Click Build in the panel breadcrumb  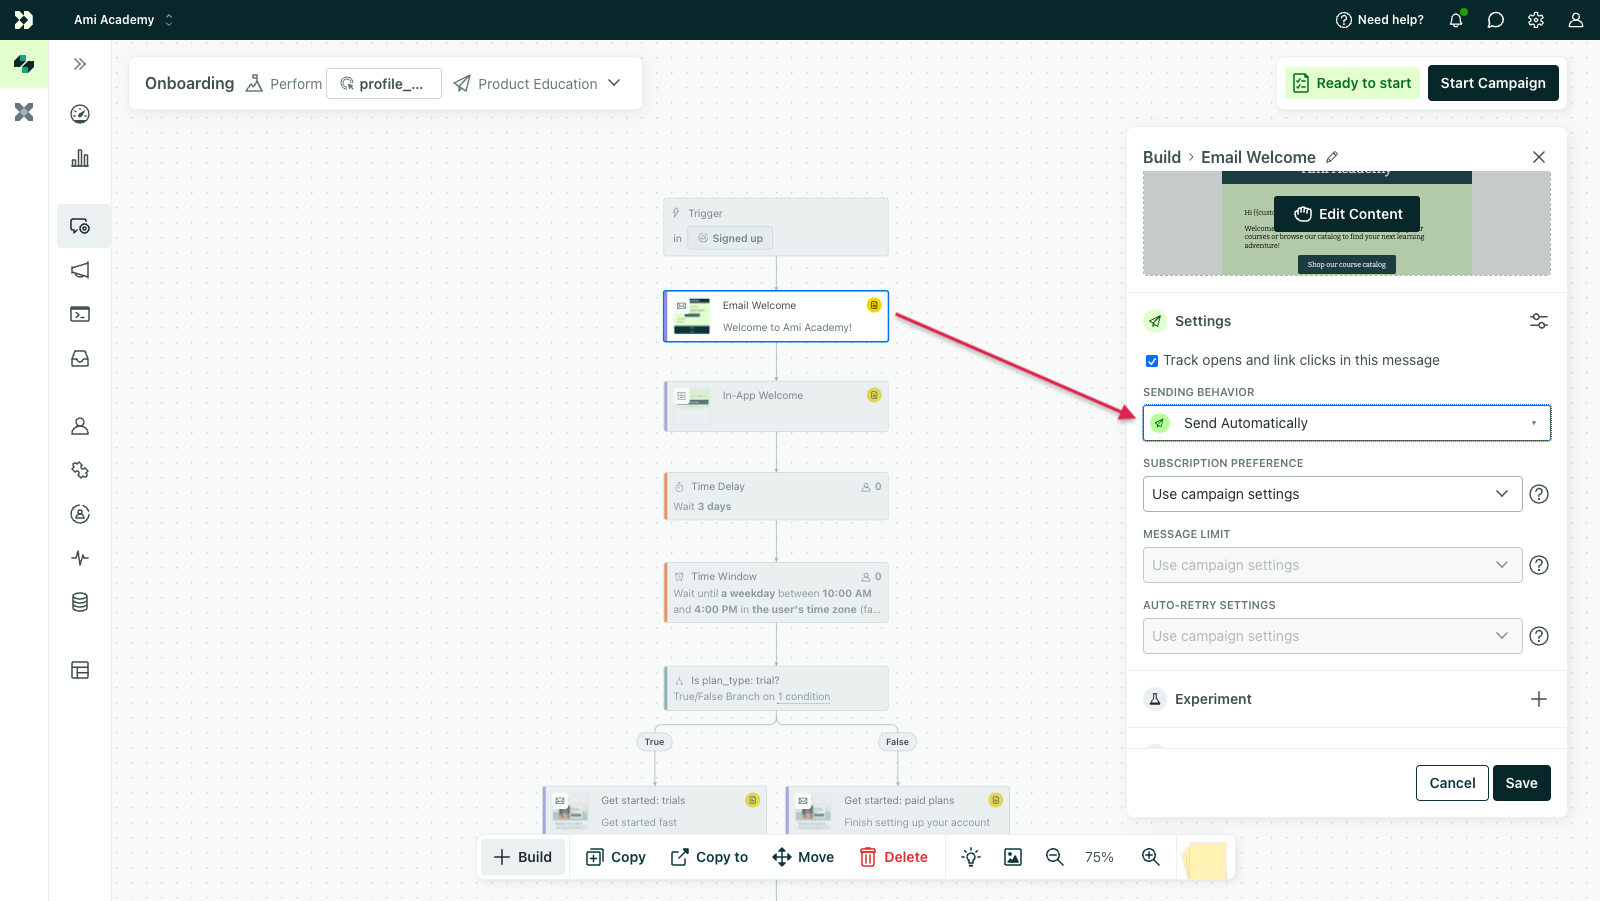point(1161,157)
